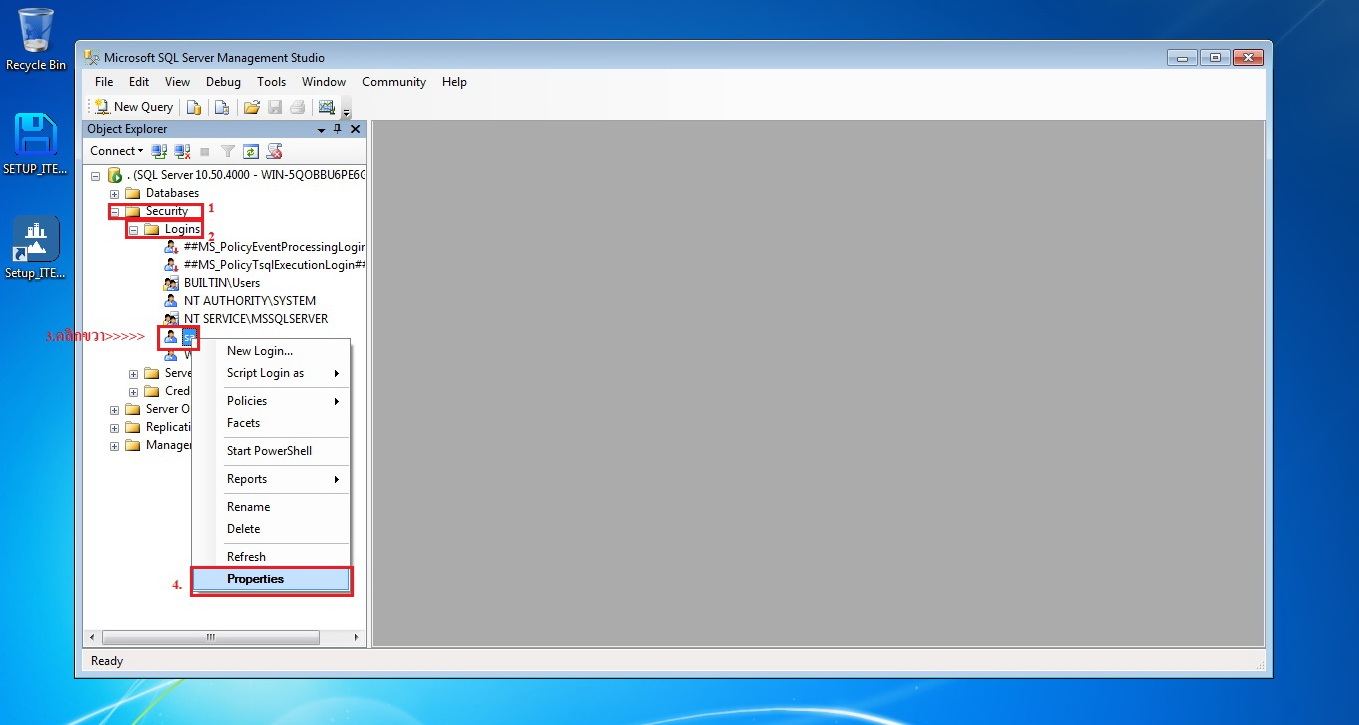Click the sa login user icon
1359x725 pixels.
coord(171,337)
